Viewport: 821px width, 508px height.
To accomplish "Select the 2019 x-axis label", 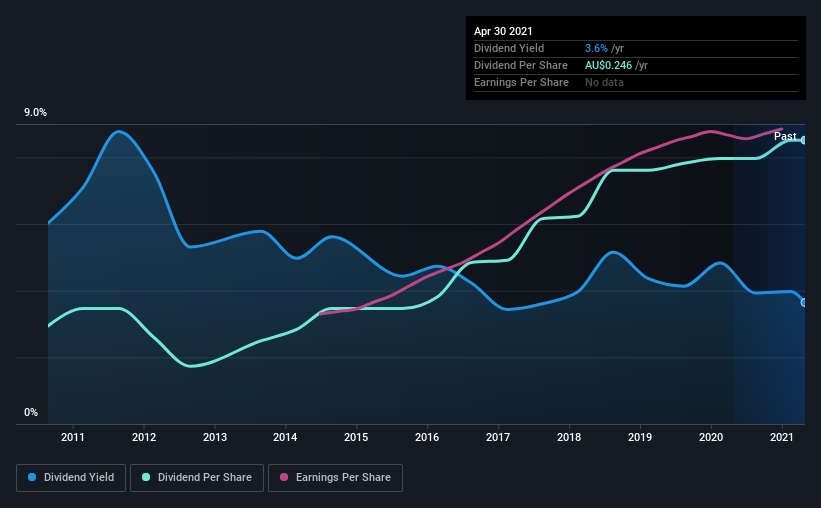I will point(640,437).
